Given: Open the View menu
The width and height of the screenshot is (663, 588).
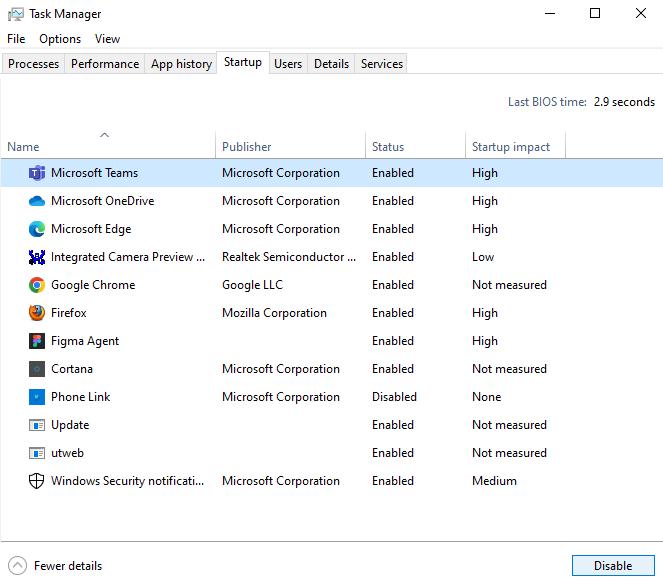Looking at the screenshot, I should (x=107, y=39).
